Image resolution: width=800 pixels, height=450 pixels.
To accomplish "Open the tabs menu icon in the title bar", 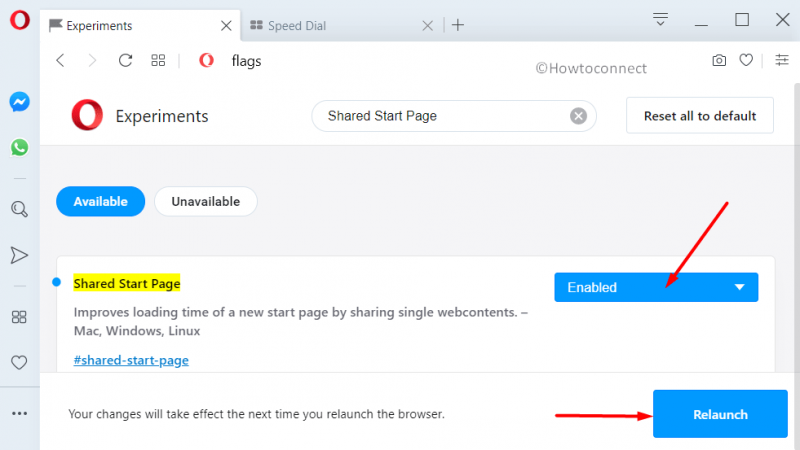I will 661,20.
